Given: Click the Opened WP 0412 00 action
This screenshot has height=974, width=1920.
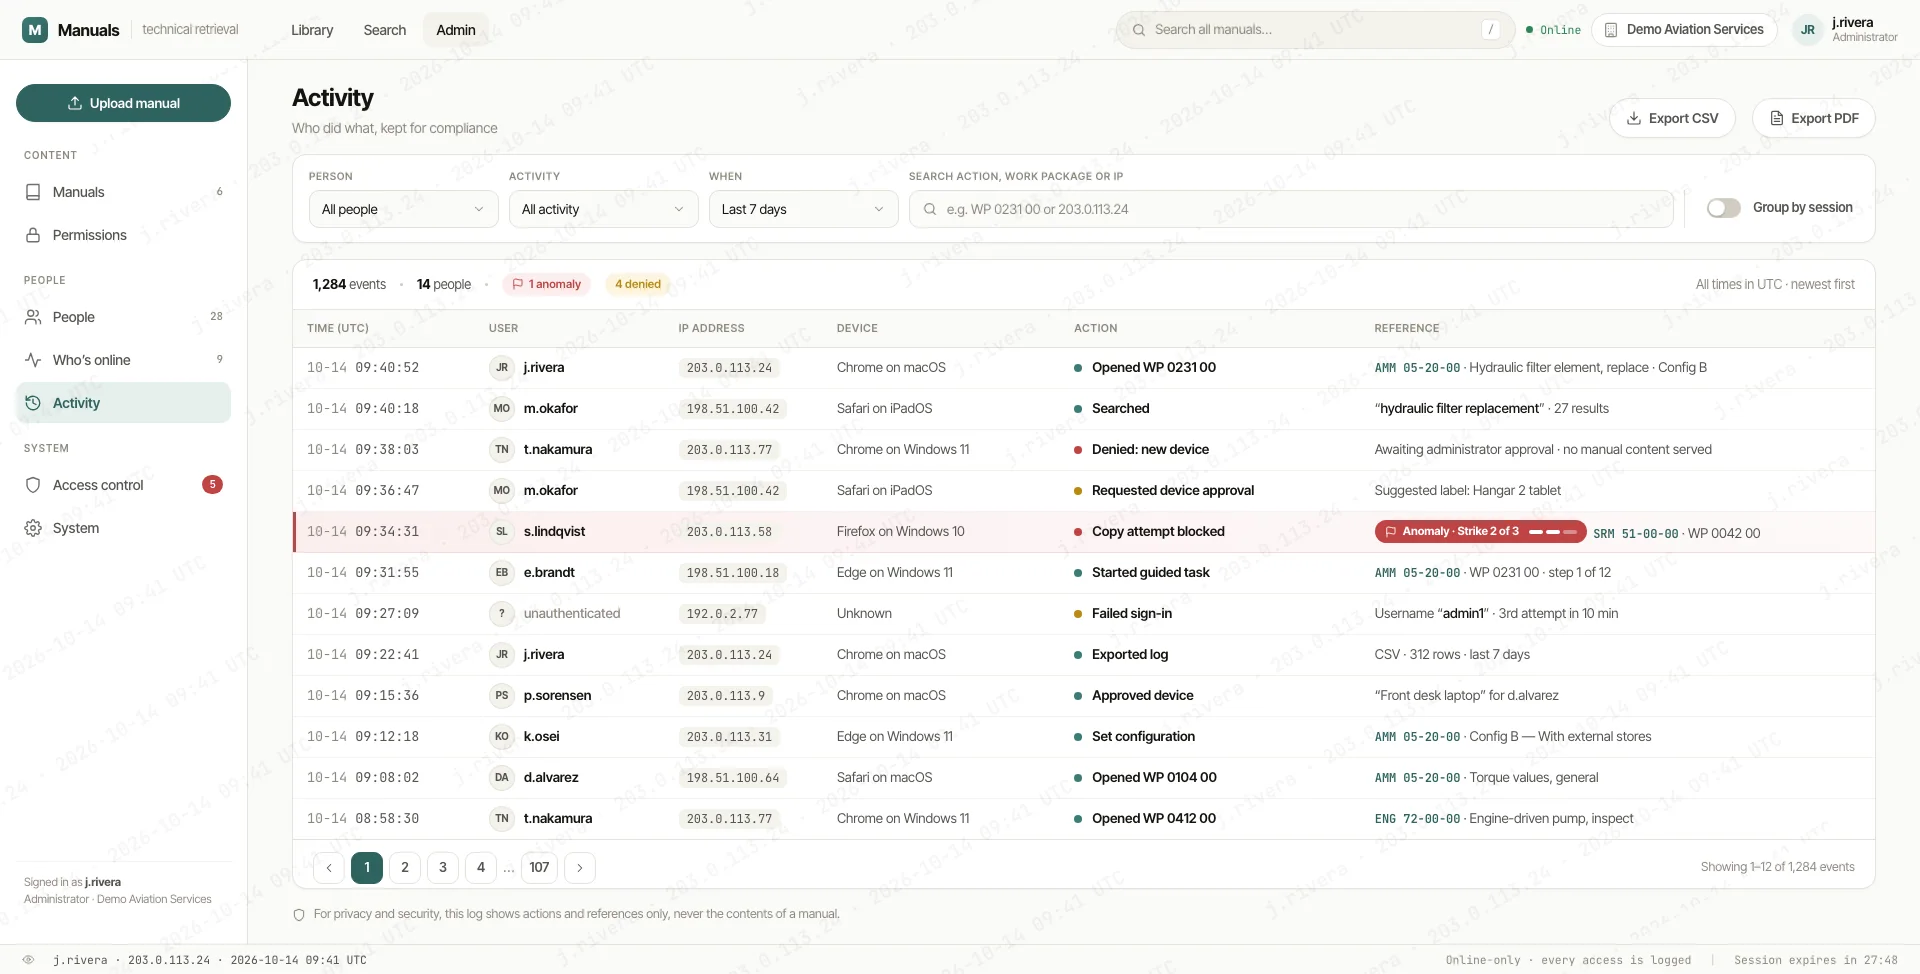Looking at the screenshot, I should [1154, 819].
